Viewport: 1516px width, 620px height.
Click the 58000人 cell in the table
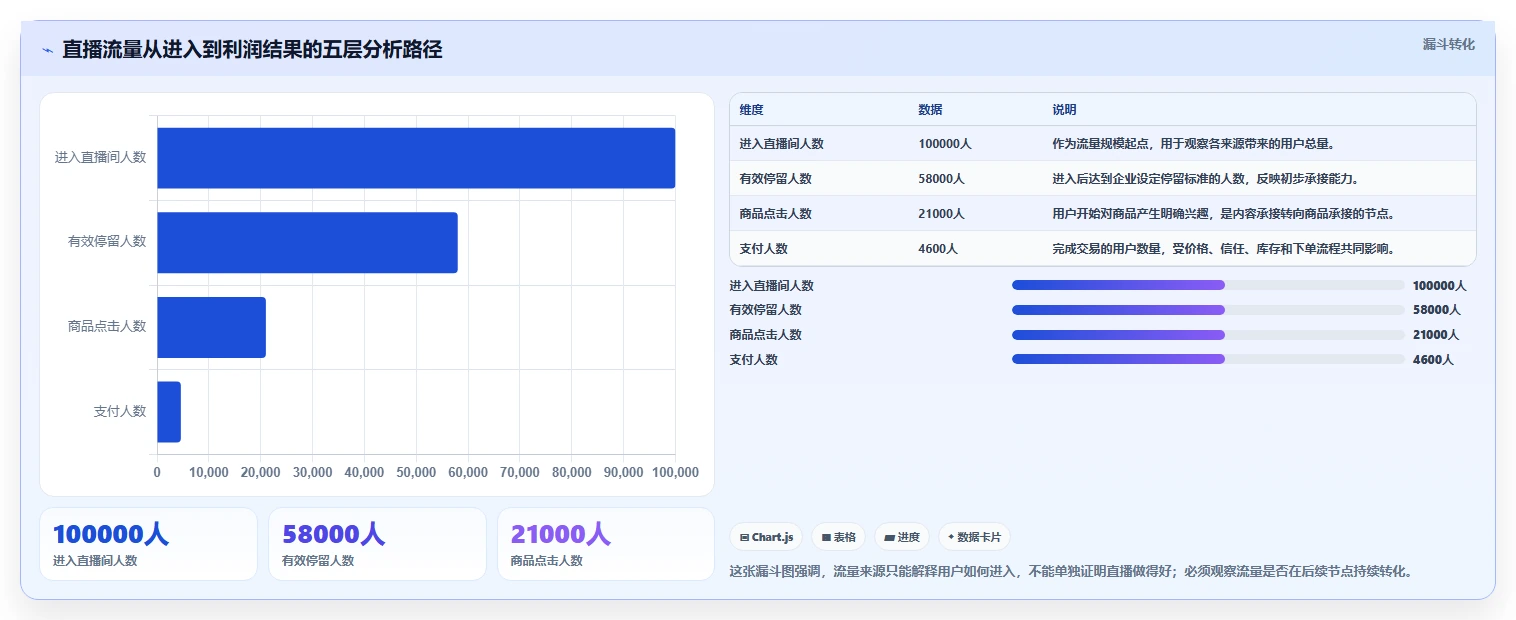pyautogui.click(x=941, y=179)
